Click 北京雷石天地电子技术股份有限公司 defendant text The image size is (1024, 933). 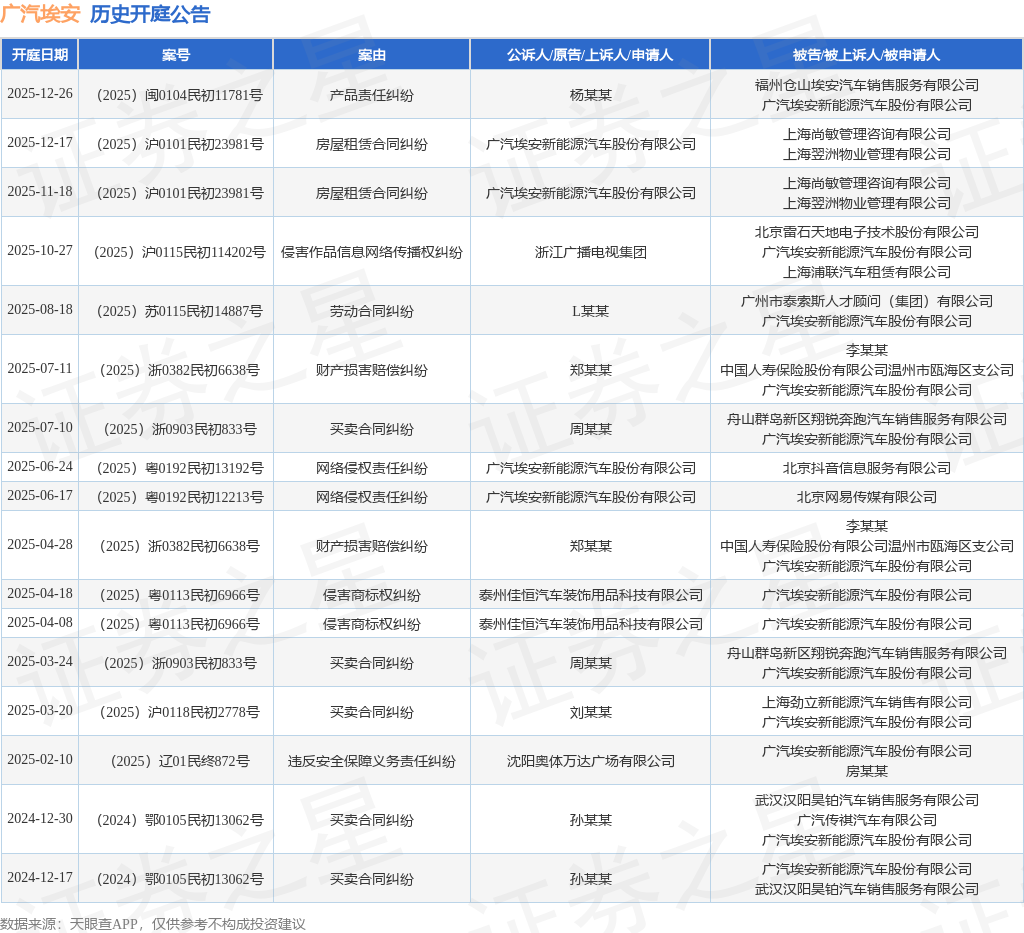coord(867,232)
